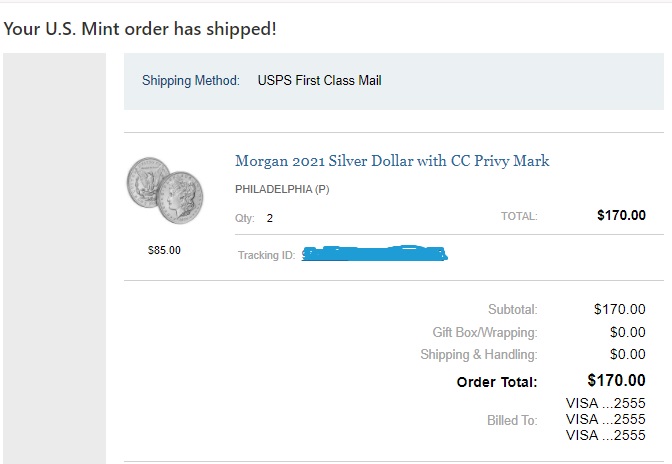Viewport: 672px width, 464px height.
Task: Select the USPS First Class Mail text
Action: (319, 80)
